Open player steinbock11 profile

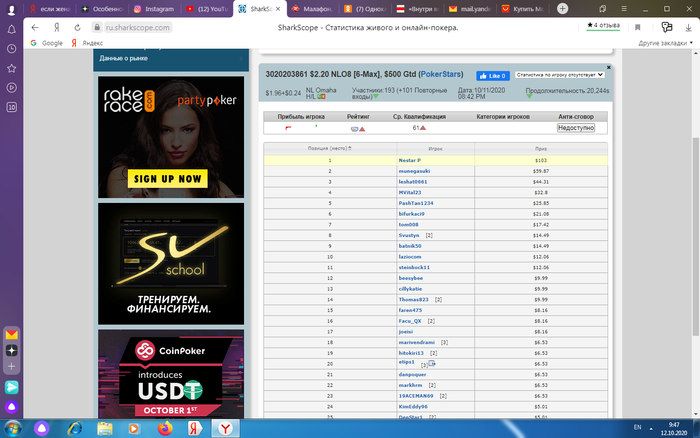pyautogui.click(x=414, y=267)
